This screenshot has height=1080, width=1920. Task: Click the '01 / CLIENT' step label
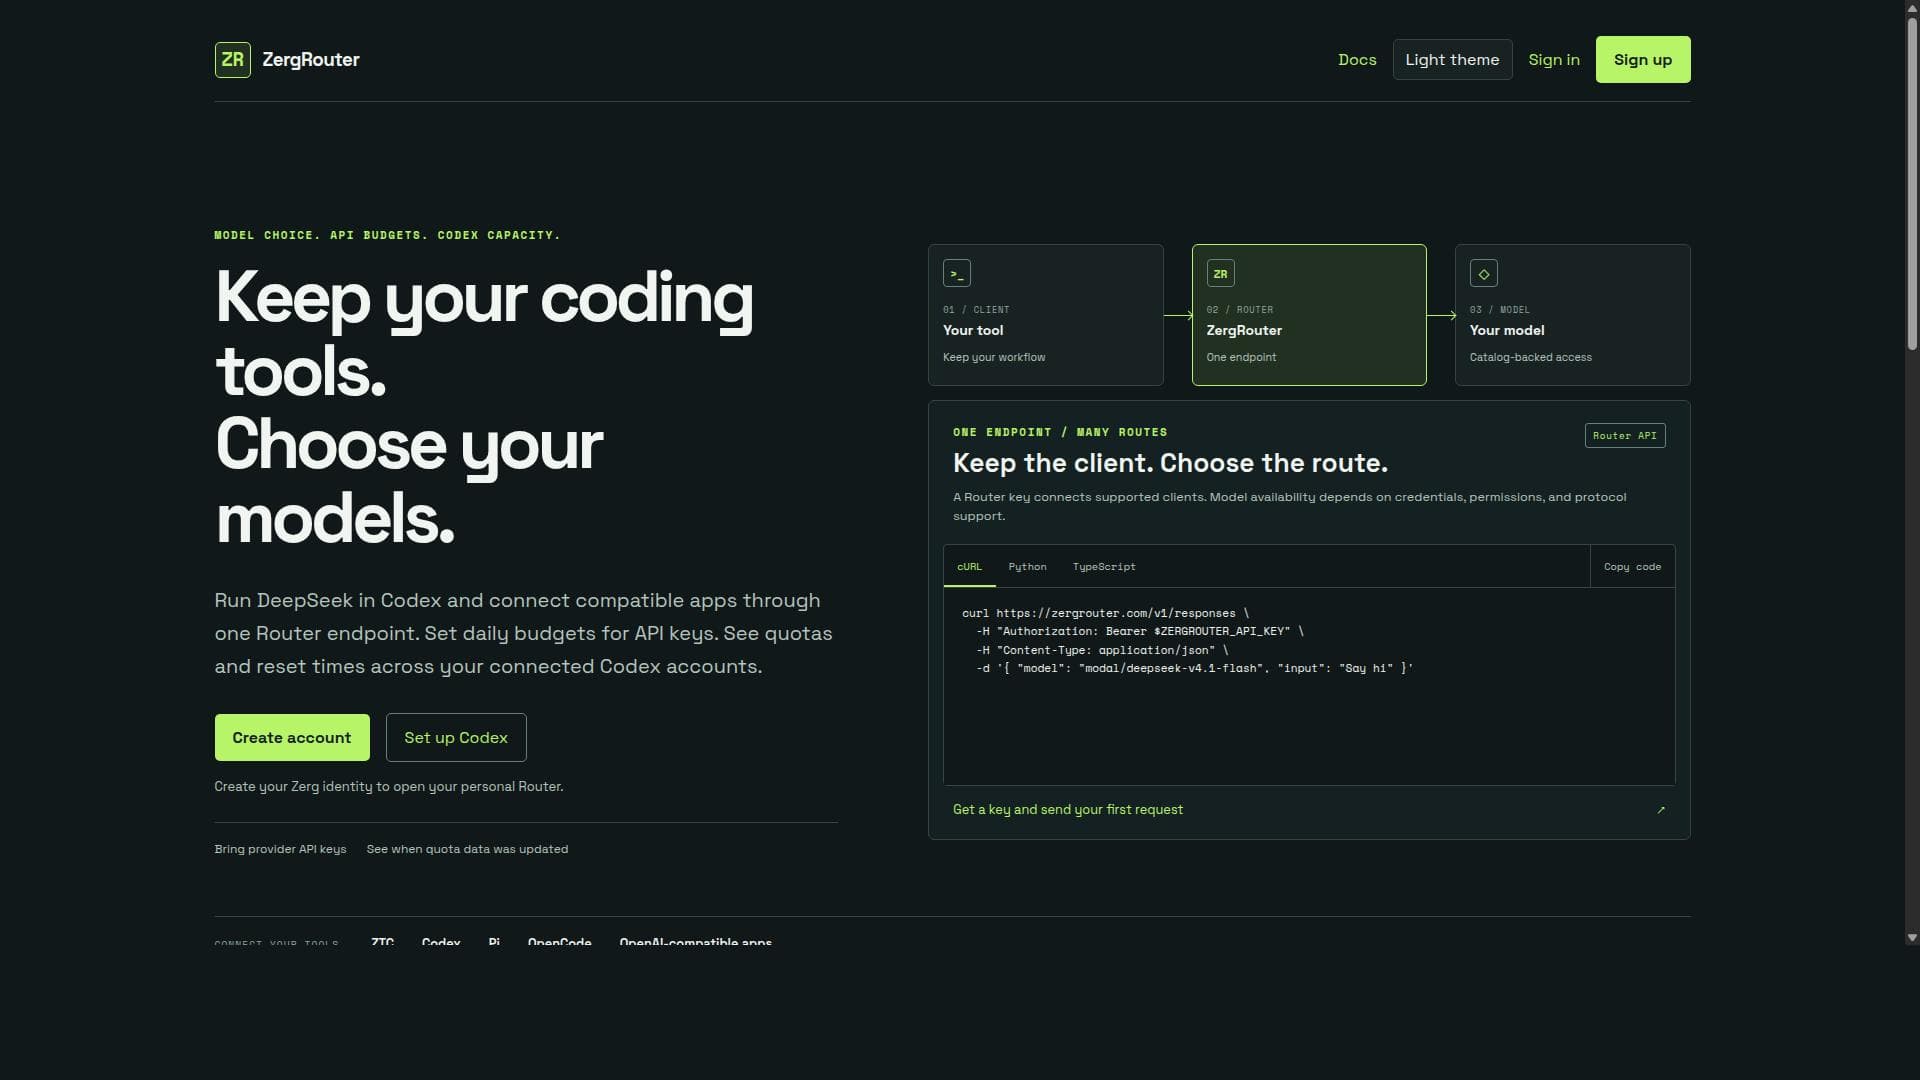(x=976, y=310)
